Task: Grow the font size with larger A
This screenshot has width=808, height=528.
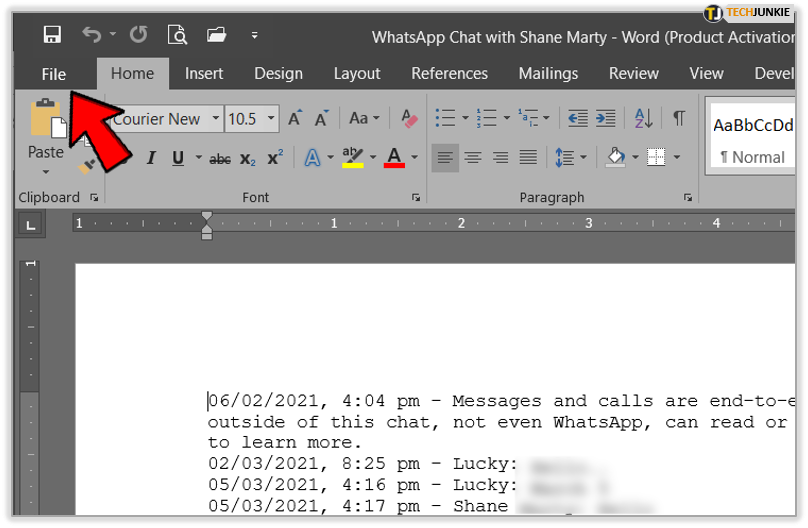Action: 295,119
